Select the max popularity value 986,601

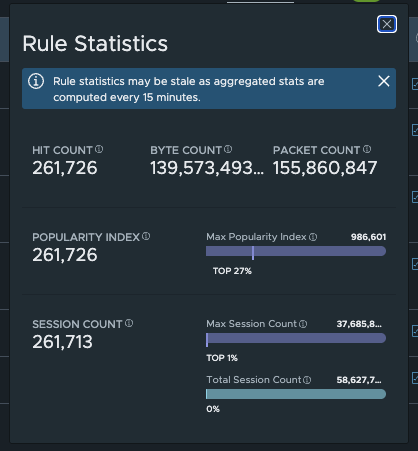click(x=368, y=237)
